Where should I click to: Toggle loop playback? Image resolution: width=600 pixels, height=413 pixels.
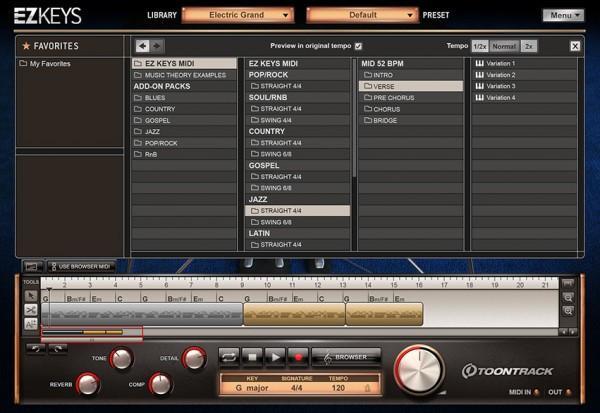tap(229, 357)
